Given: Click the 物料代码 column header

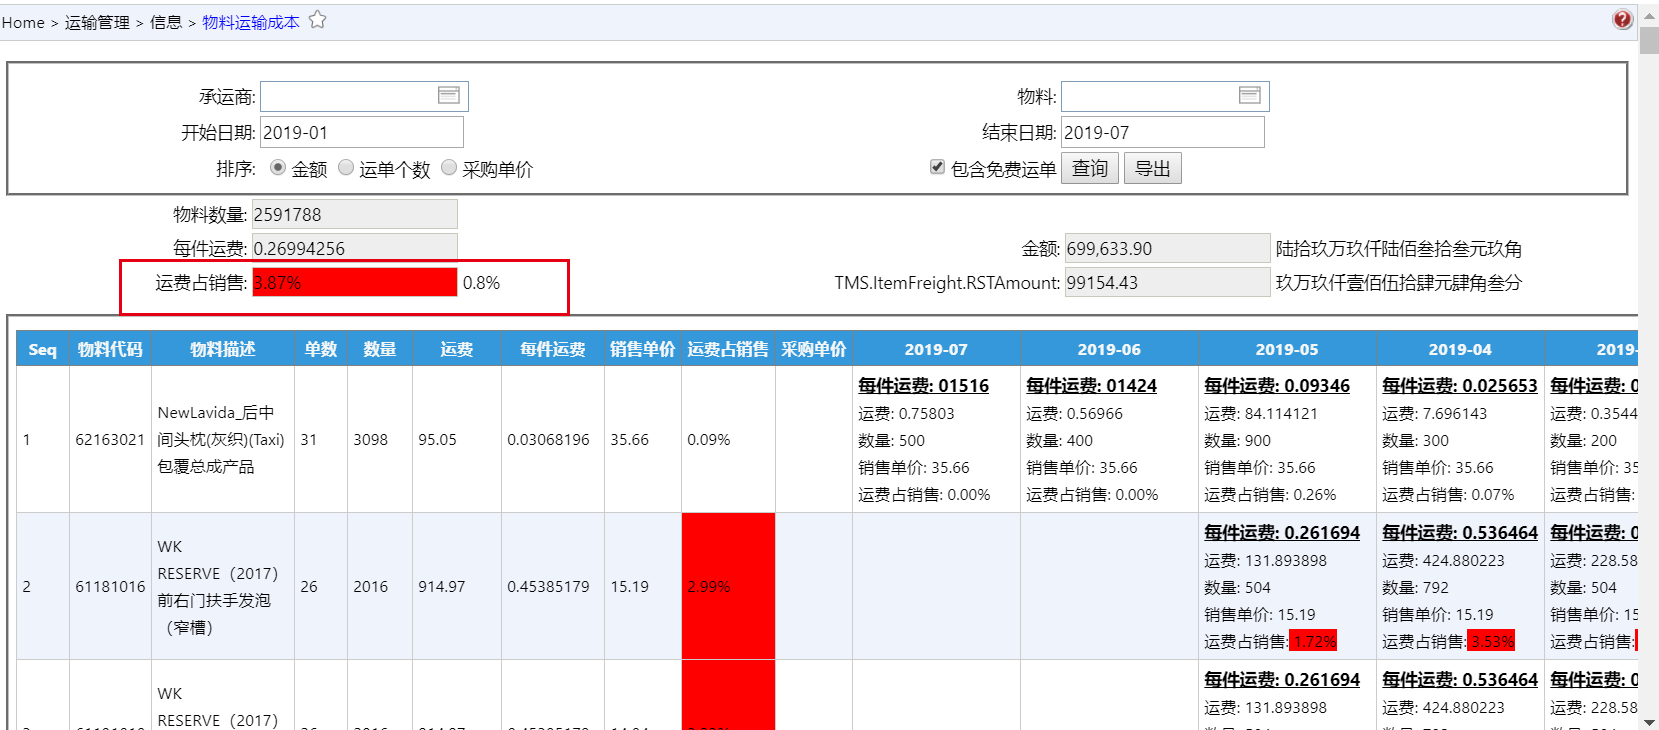Looking at the screenshot, I should (110, 349).
